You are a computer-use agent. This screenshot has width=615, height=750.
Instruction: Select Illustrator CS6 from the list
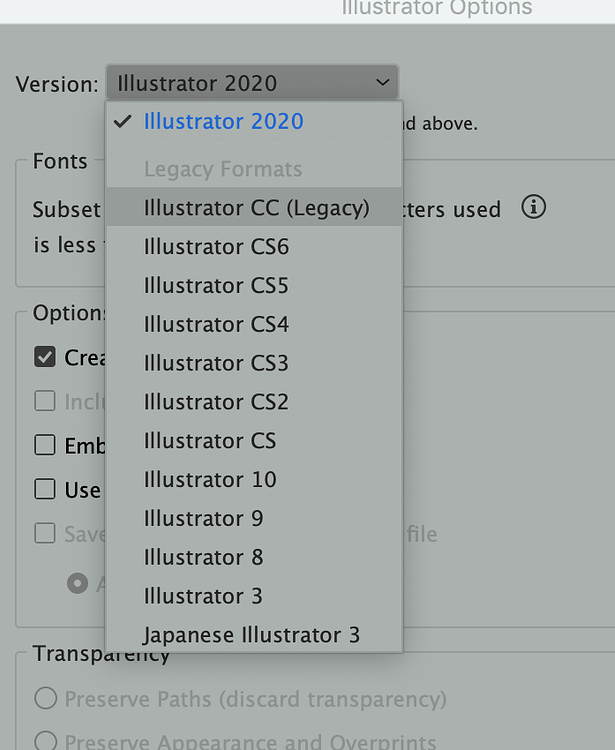(x=254, y=247)
